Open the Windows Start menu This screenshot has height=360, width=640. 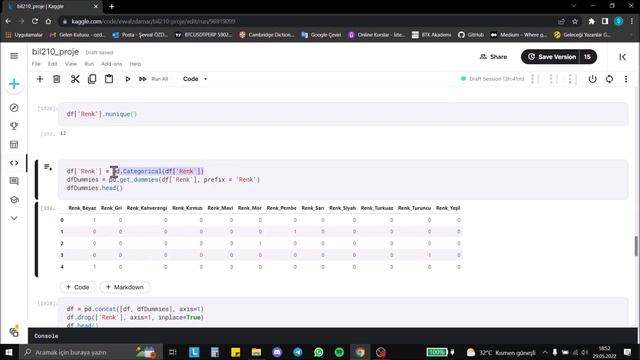point(8,352)
